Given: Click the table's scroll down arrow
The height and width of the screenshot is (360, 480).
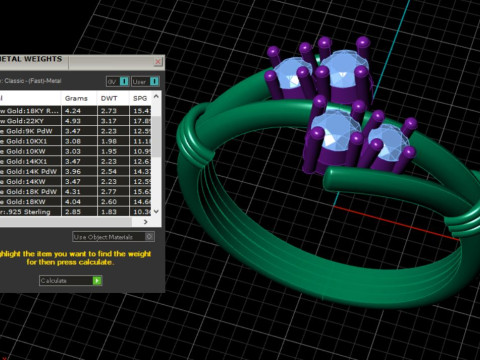Looking at the screenshot, I should pyautogui.click(x=156, y=211).
